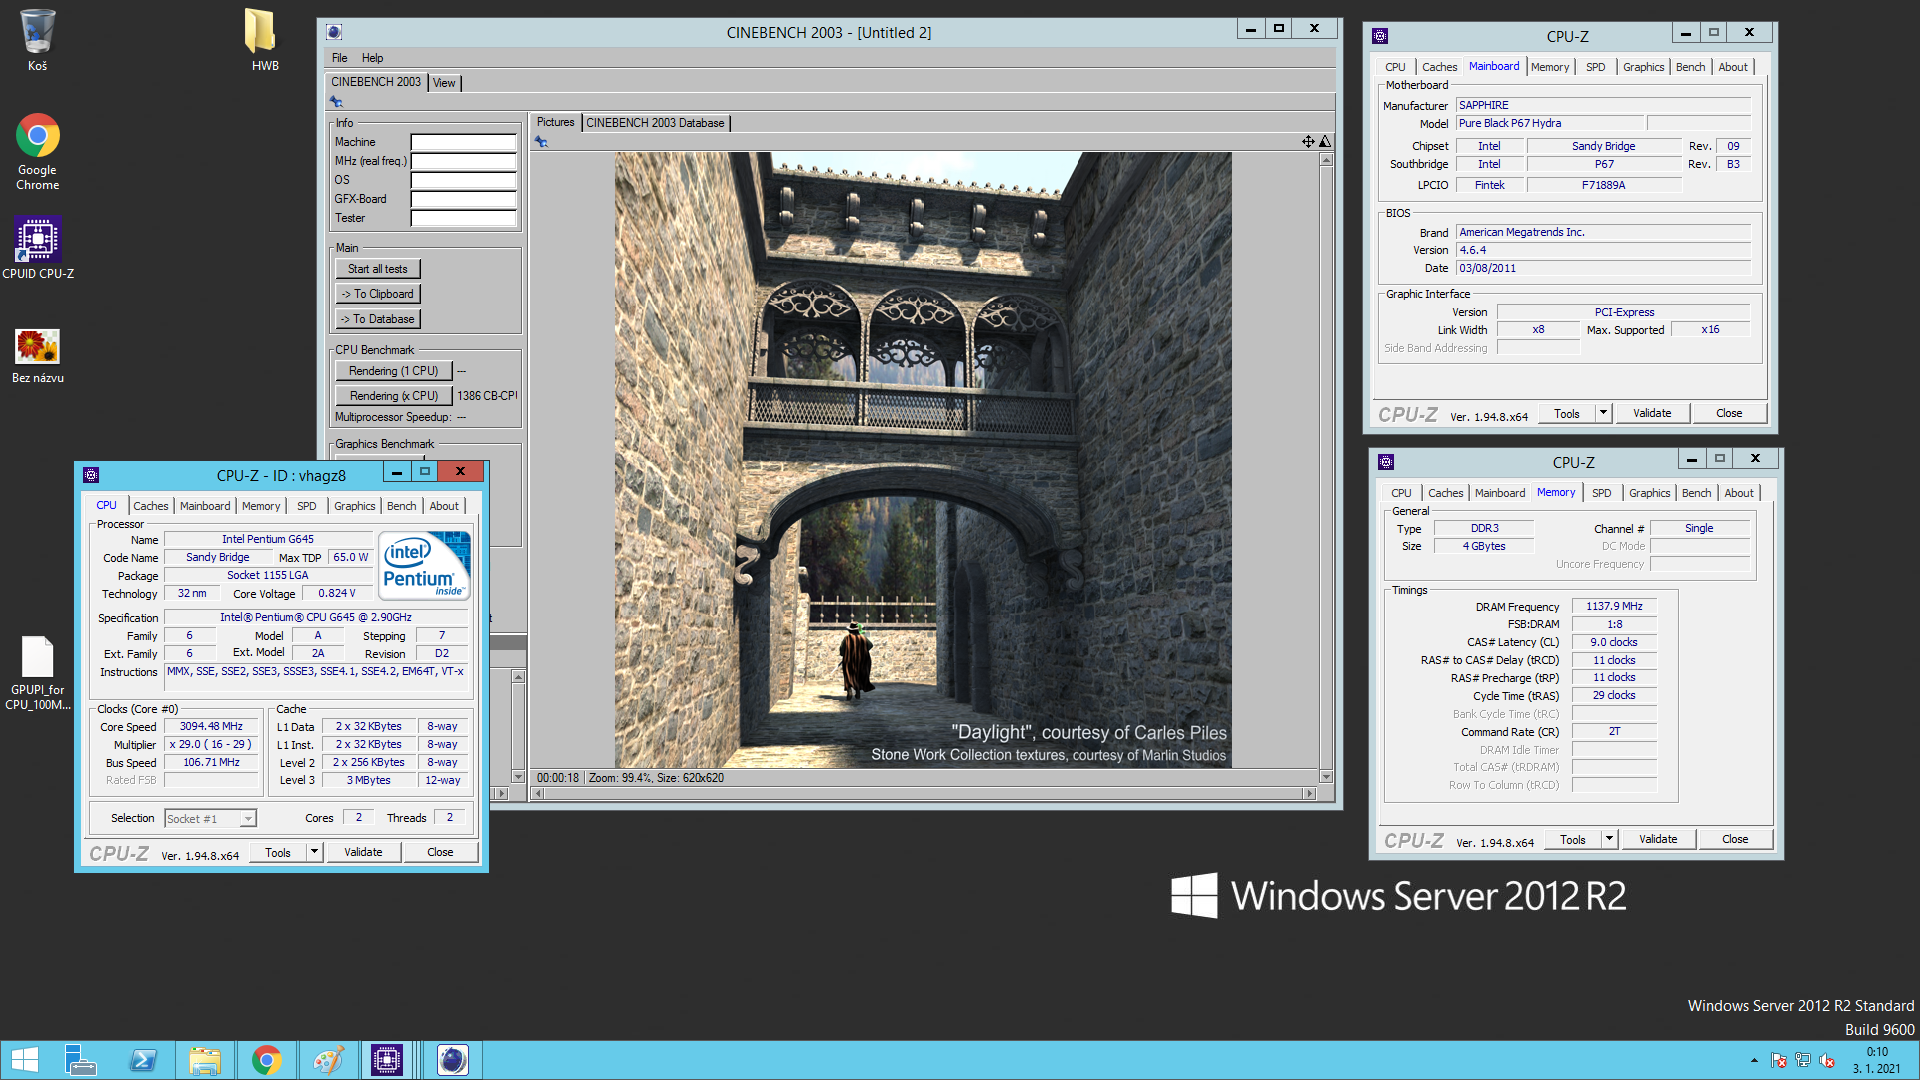Click scroll-down arrow of render view
This screenshot has width=1920, height=1080.
point(1326,777)
